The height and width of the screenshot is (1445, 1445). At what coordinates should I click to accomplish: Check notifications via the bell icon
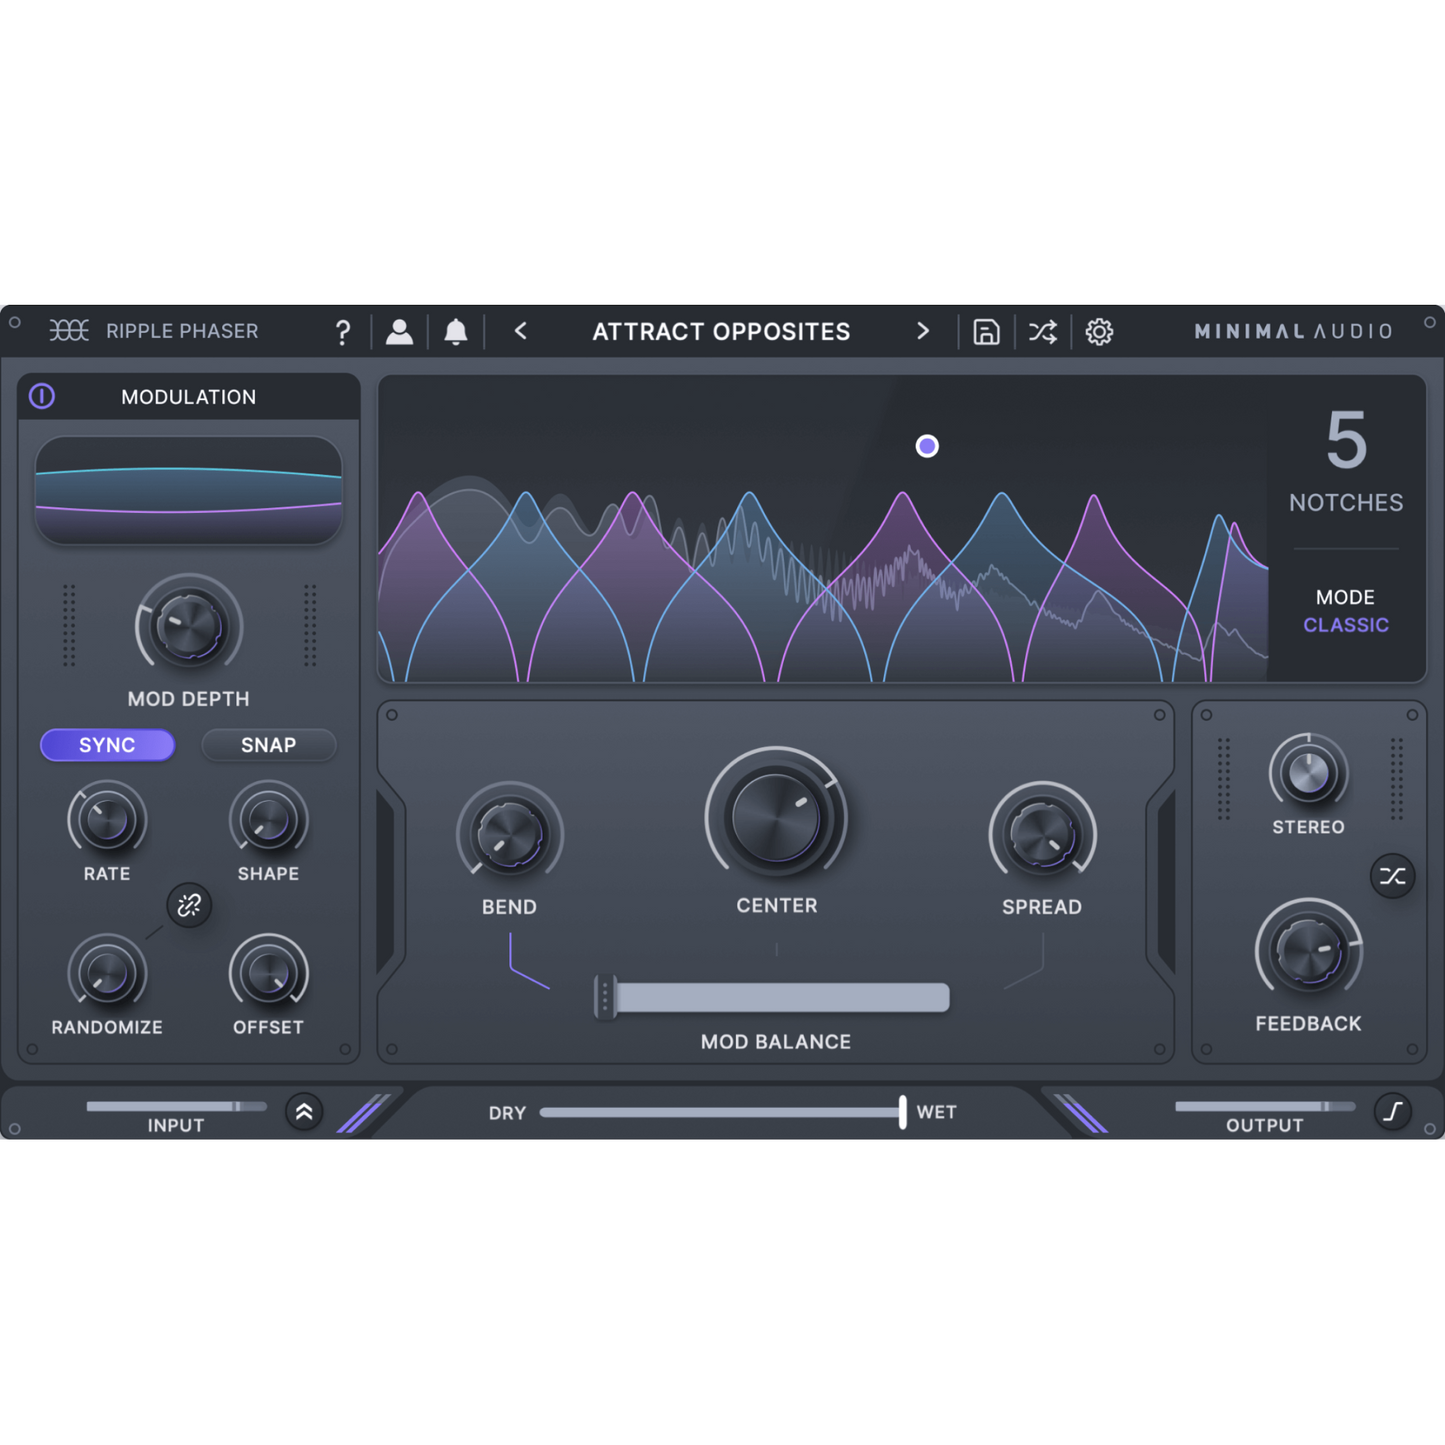coord(458,331)
